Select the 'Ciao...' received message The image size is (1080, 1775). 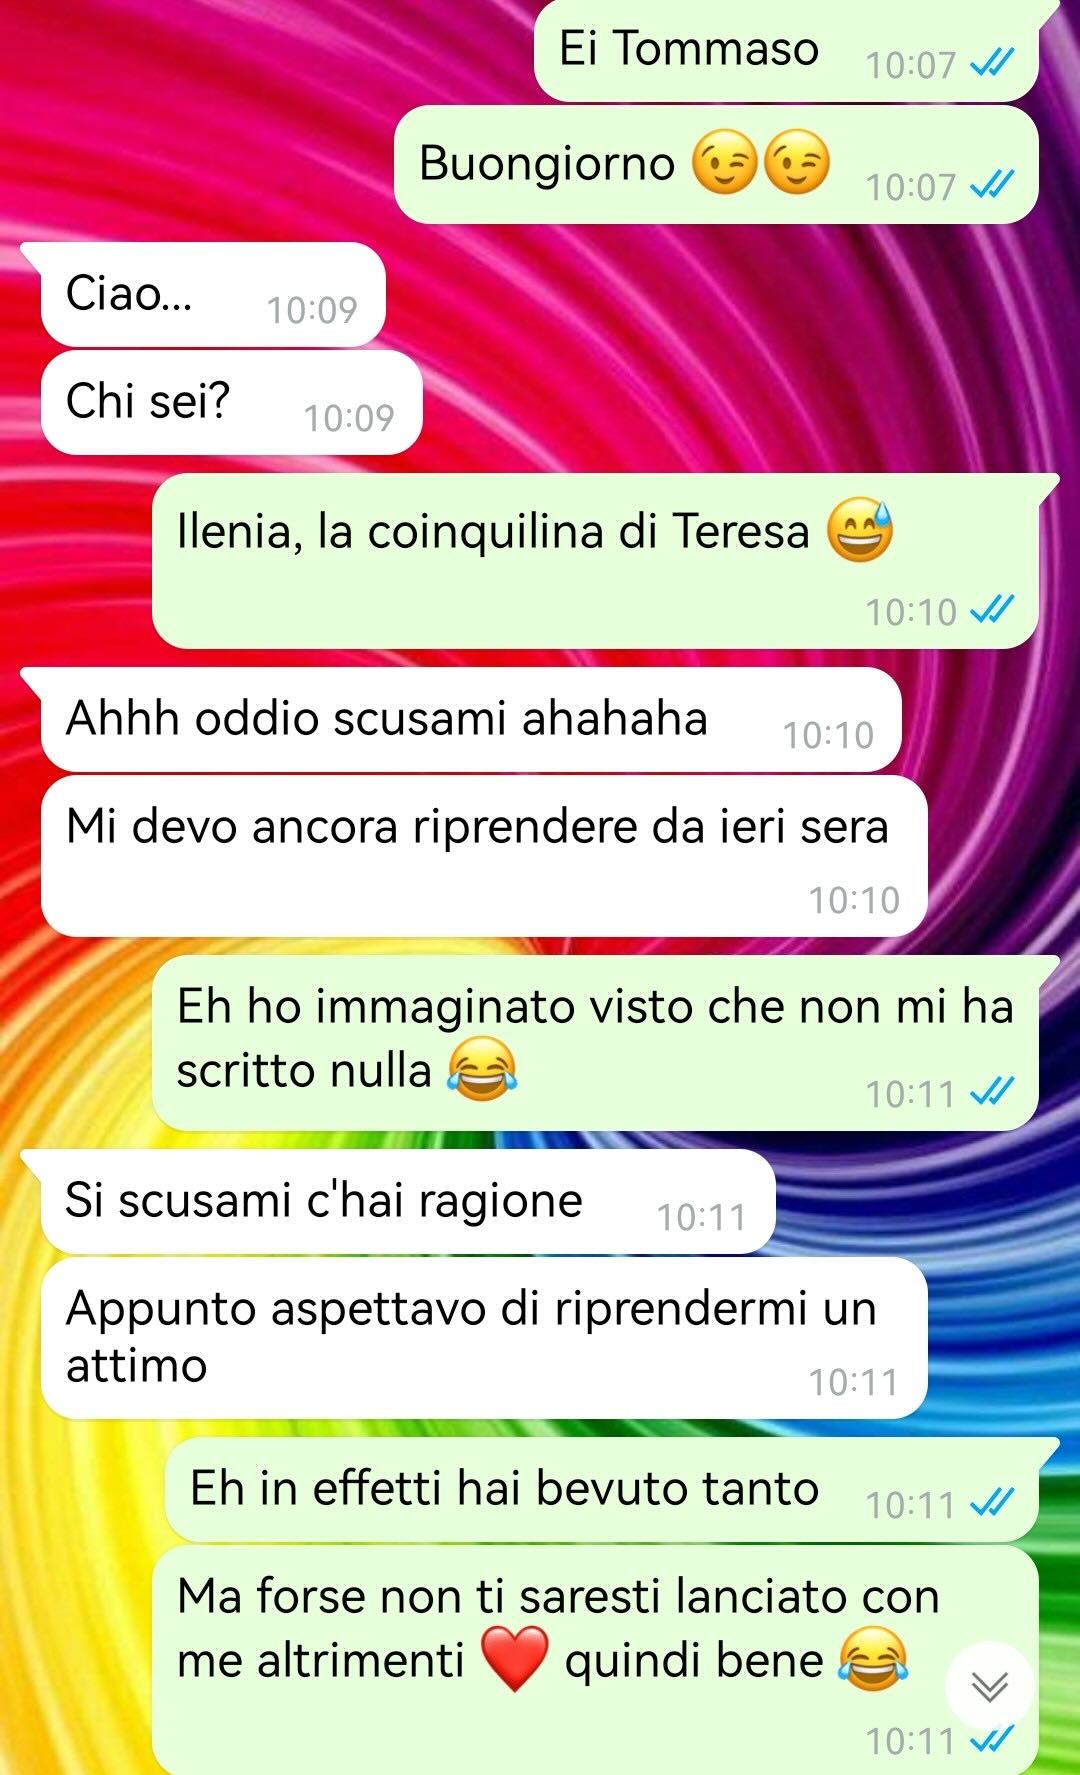point(212,294)
